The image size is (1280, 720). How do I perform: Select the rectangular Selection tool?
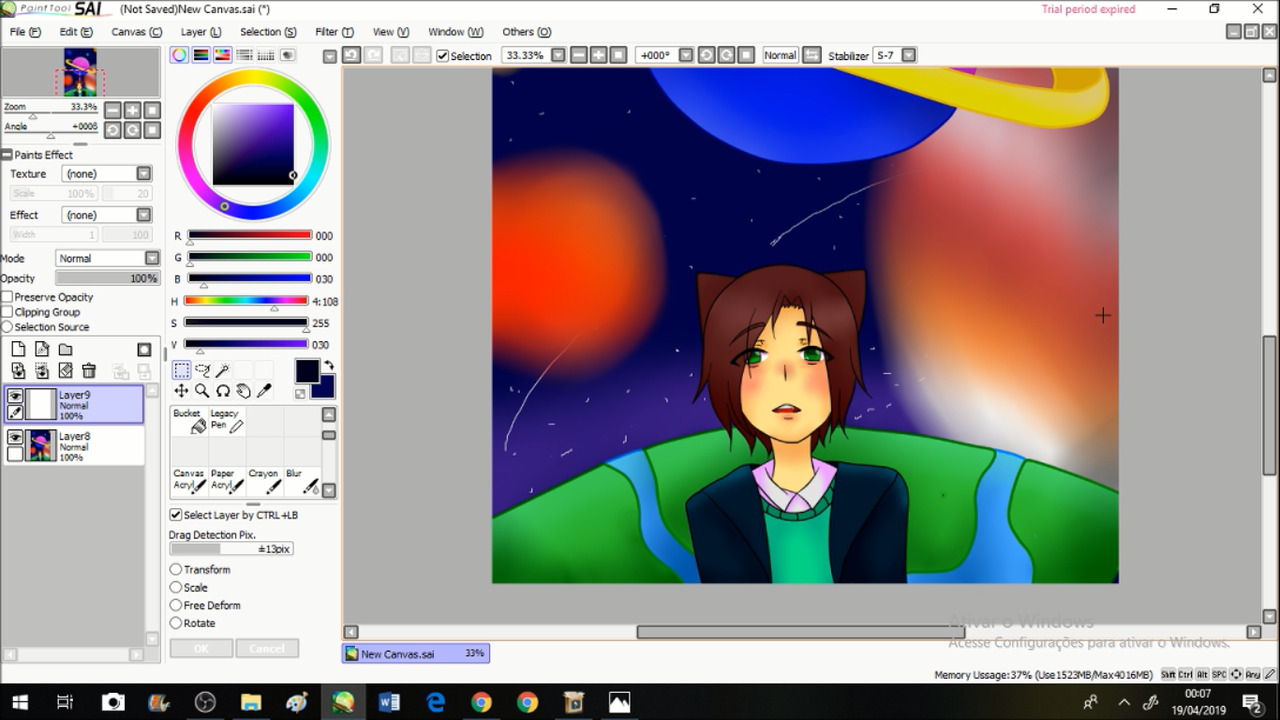coord(181,371)
